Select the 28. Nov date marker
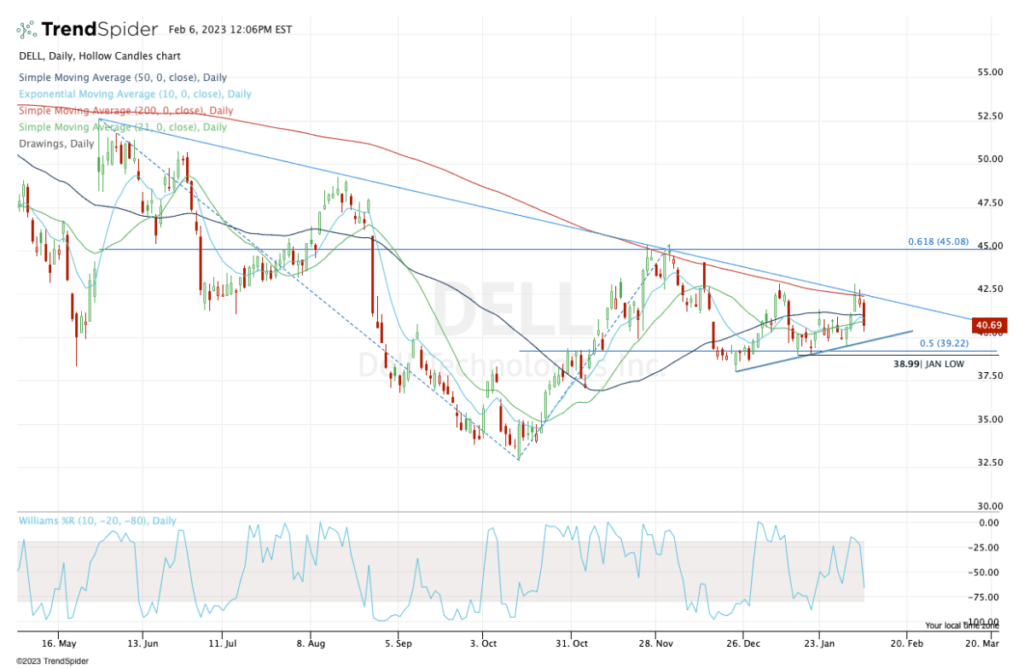The height and width of the screenshot is (669, 1024). (x=656, y=644)
